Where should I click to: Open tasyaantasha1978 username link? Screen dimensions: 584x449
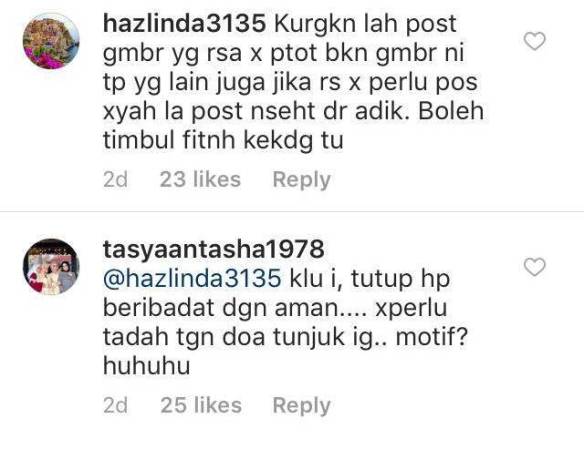[x=213, y=249]
